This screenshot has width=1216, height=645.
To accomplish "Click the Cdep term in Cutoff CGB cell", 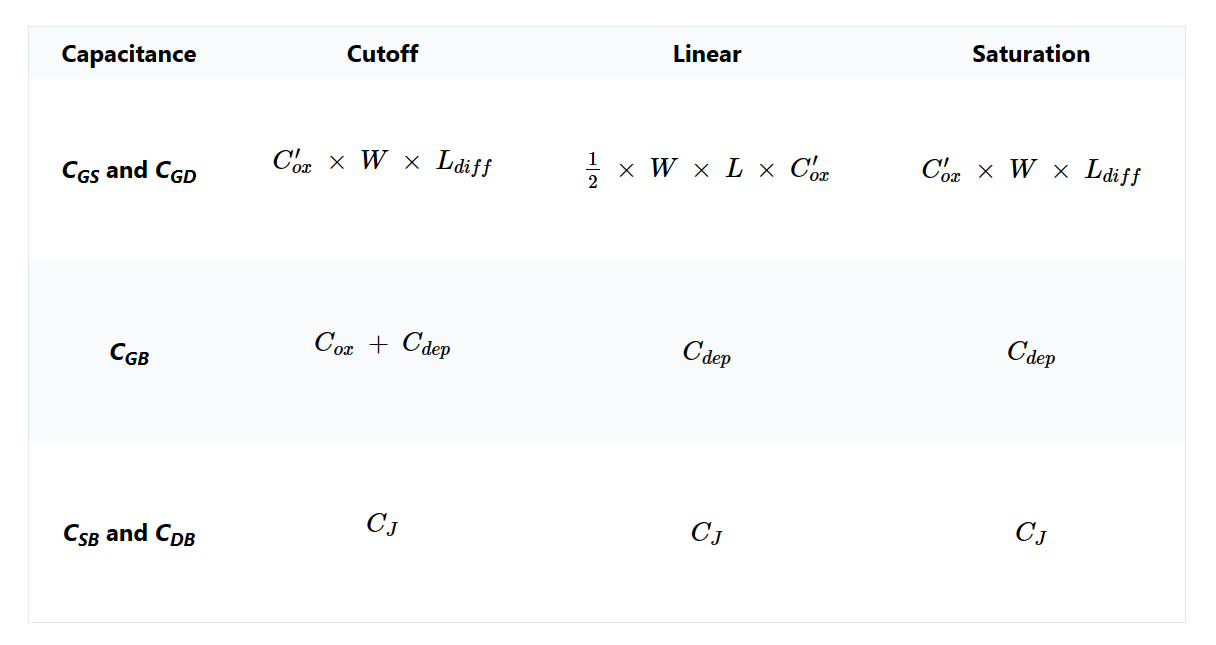I will [x=427, y=345].
